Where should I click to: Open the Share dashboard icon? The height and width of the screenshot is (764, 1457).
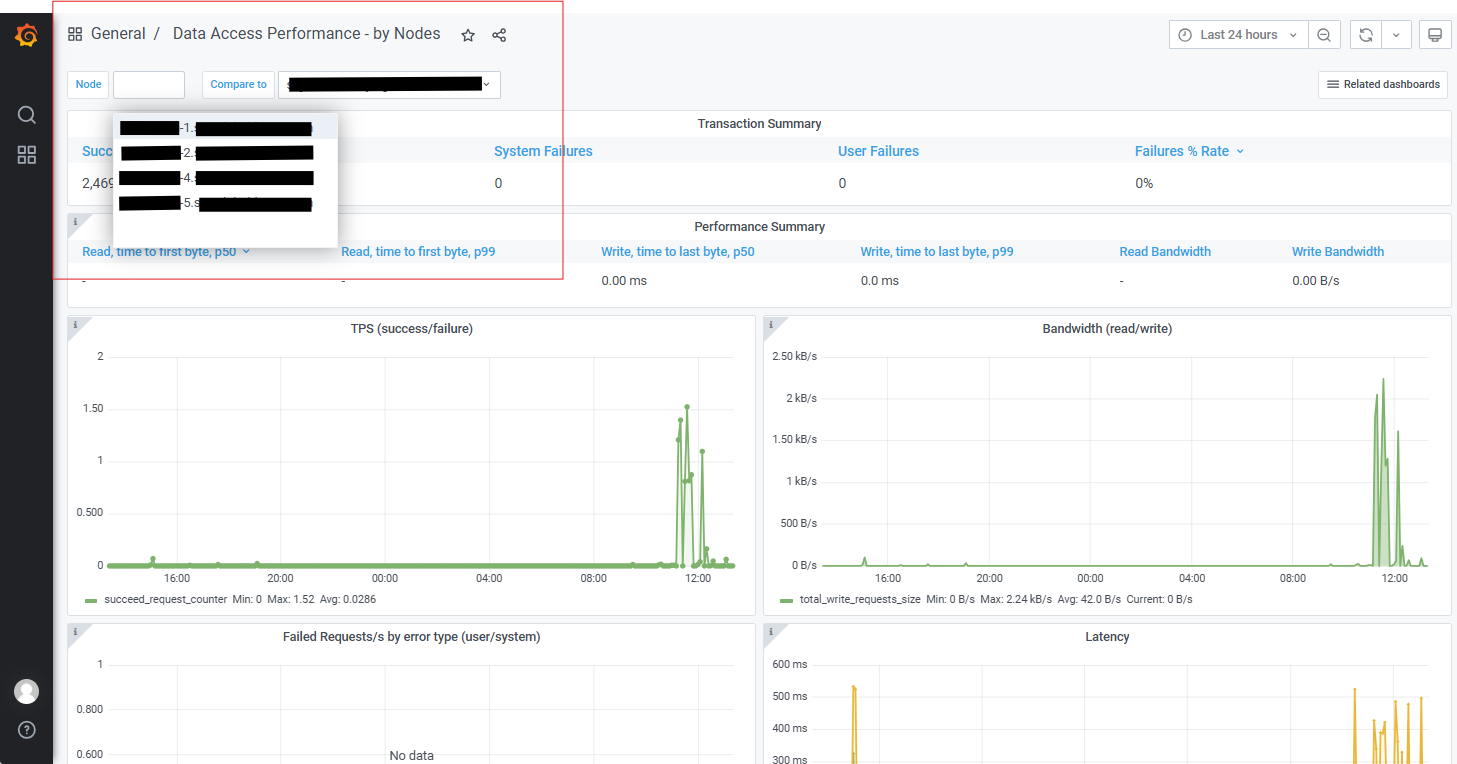[498, 34]
